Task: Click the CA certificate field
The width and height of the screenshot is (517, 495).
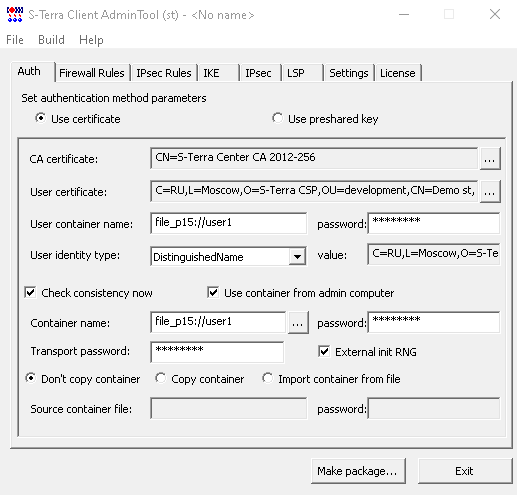Action: coord(314,158)
